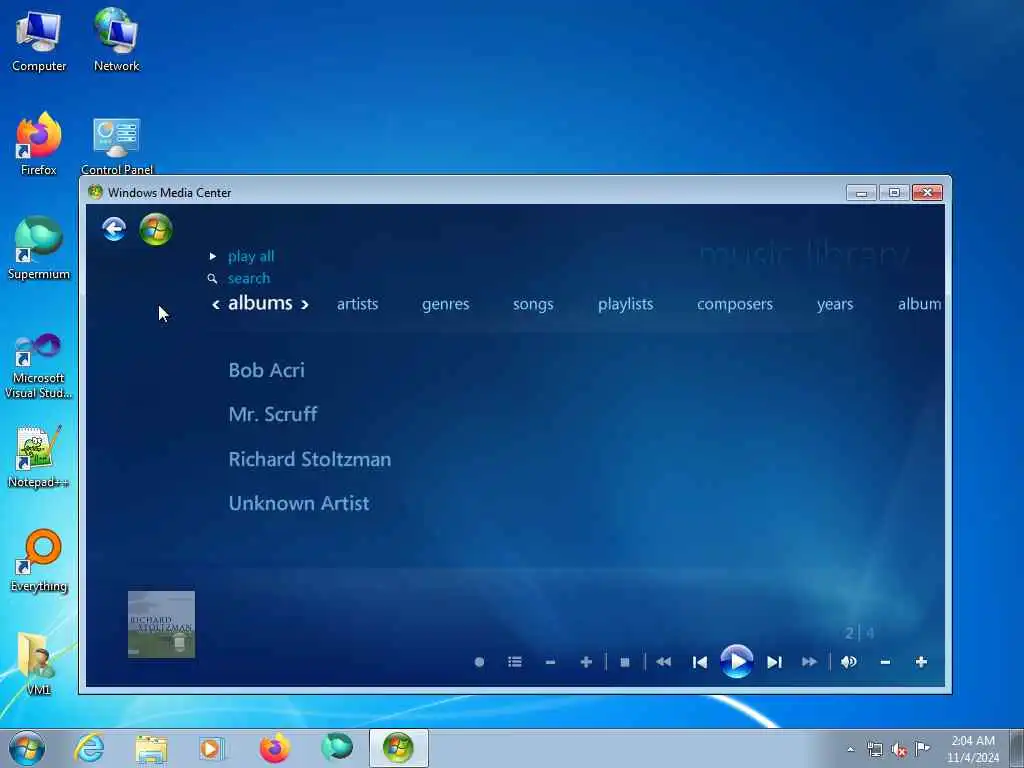Screen dimensions: 1024x768
Task: Open the Network desktop icon
Action: coord(116,40)
